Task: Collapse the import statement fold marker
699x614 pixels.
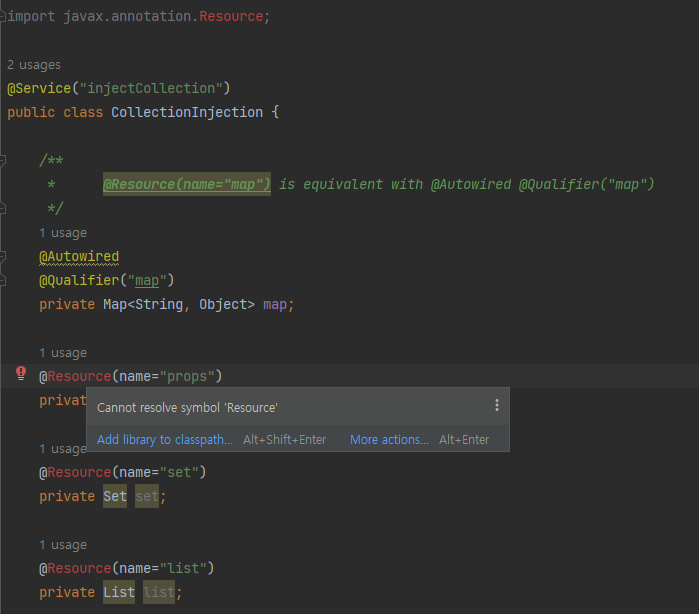Action: click(x=3, y=16)
